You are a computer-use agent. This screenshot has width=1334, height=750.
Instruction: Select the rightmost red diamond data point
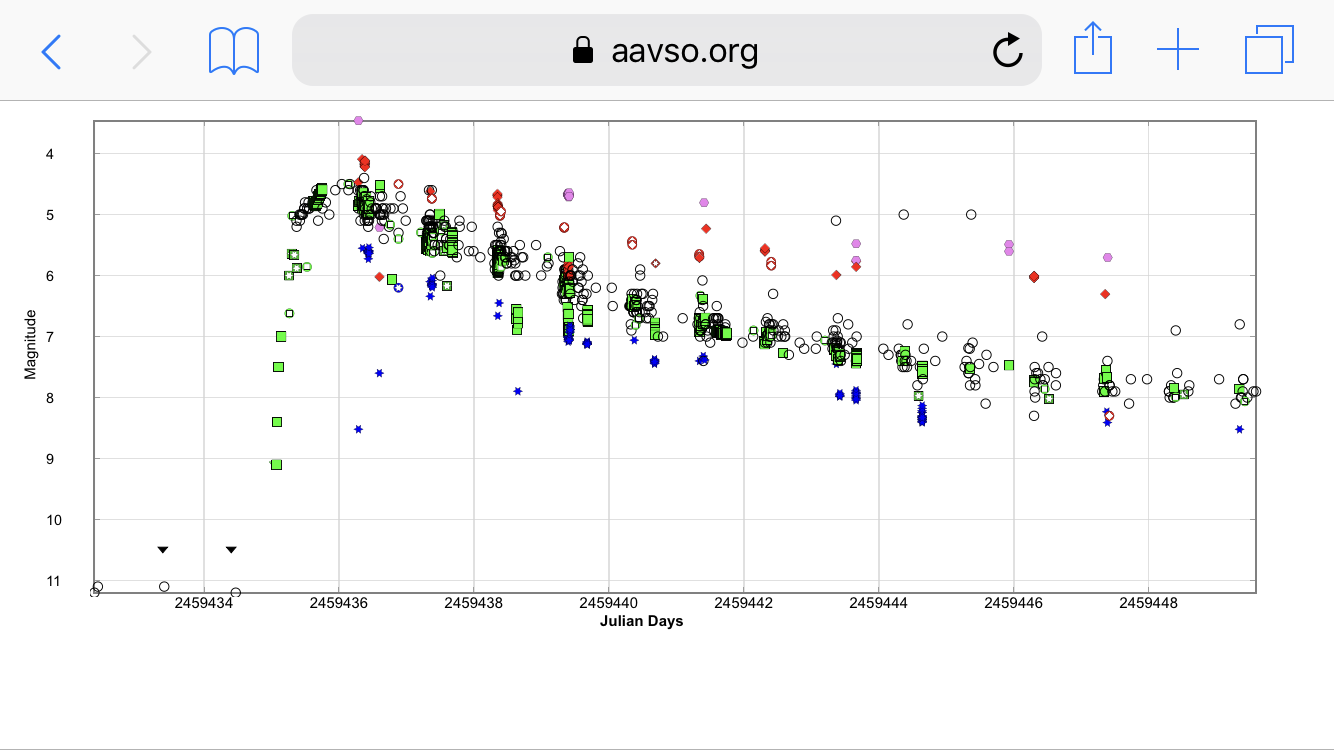pos(1105,294)
